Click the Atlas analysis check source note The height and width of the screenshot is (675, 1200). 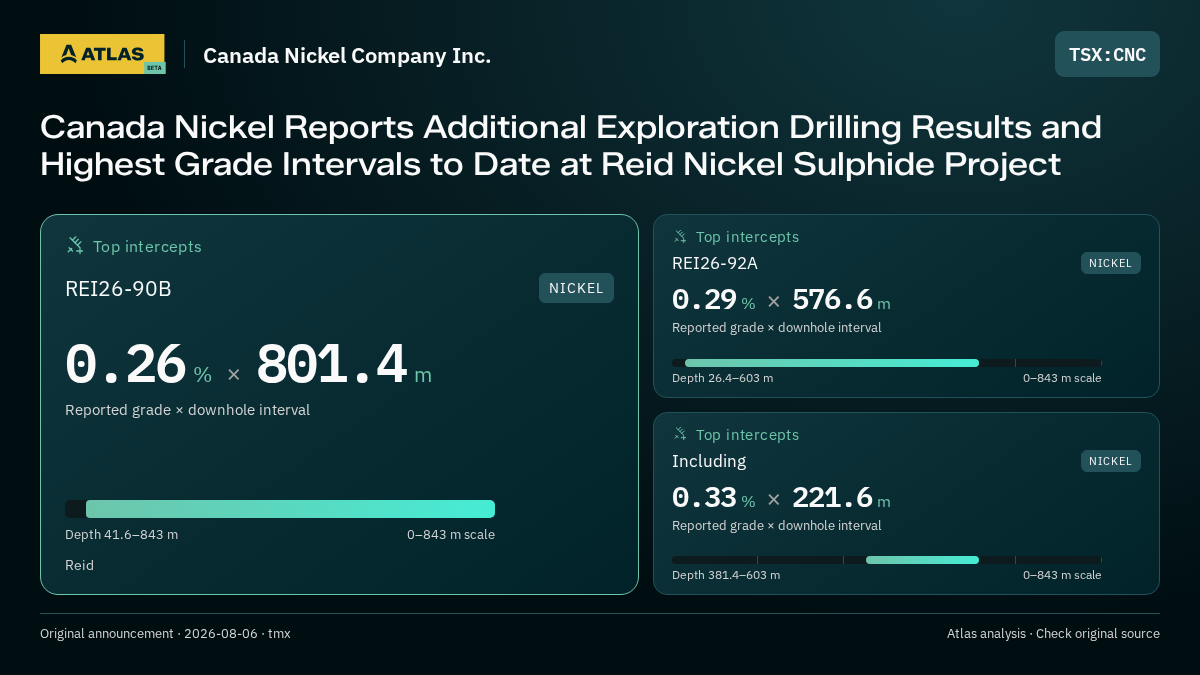point(1053,634)
